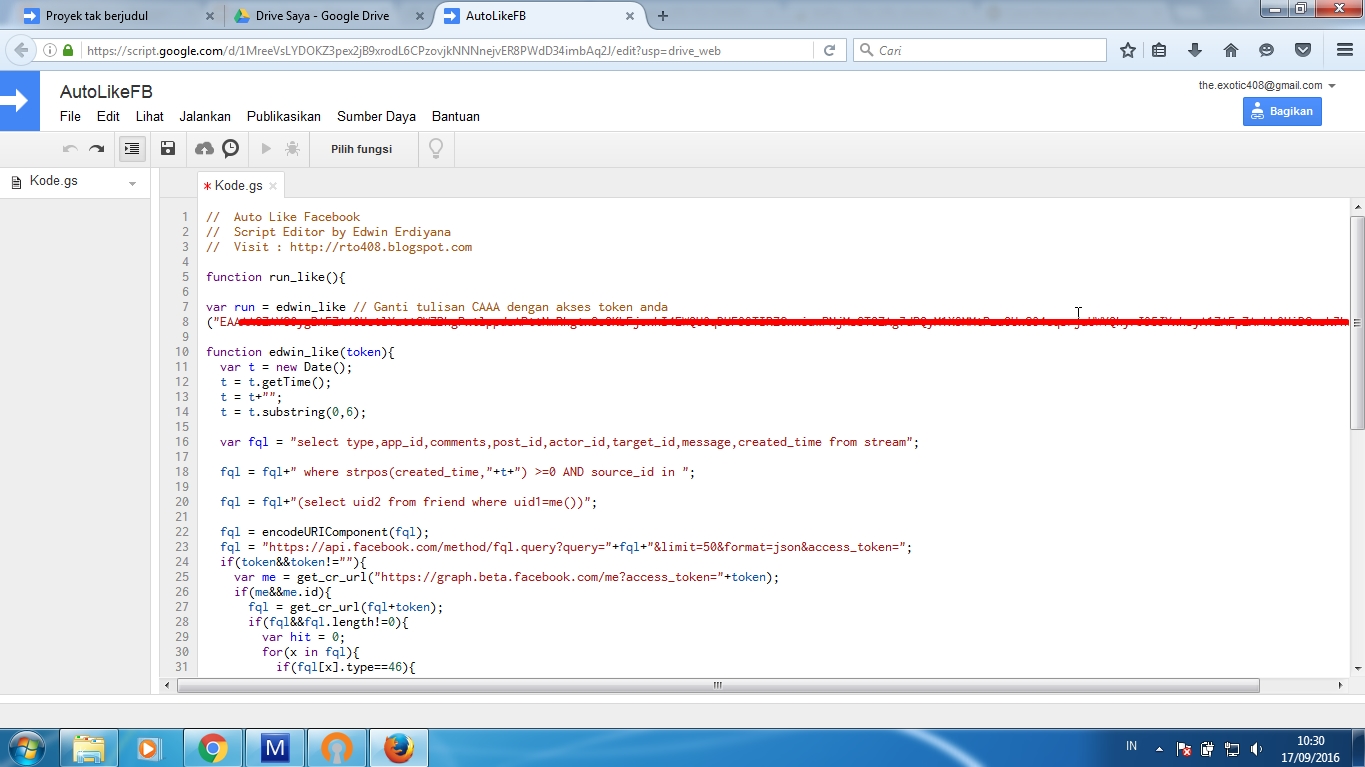This screenshot has width=1365, height=767.
Task: Click the Pocket icon in Firefox toolbar
Action: pyautogui.click(x=1303, y=50)
